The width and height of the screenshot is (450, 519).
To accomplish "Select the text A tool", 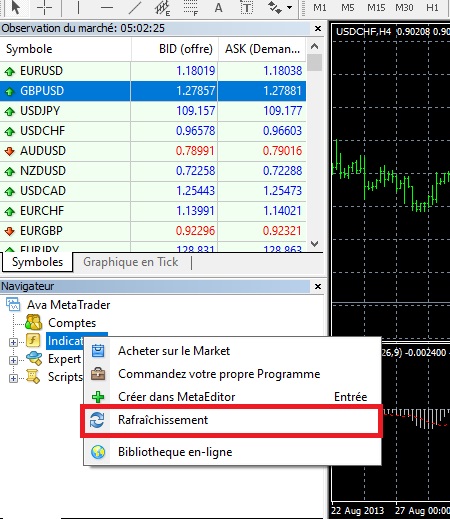I will 218,7.
